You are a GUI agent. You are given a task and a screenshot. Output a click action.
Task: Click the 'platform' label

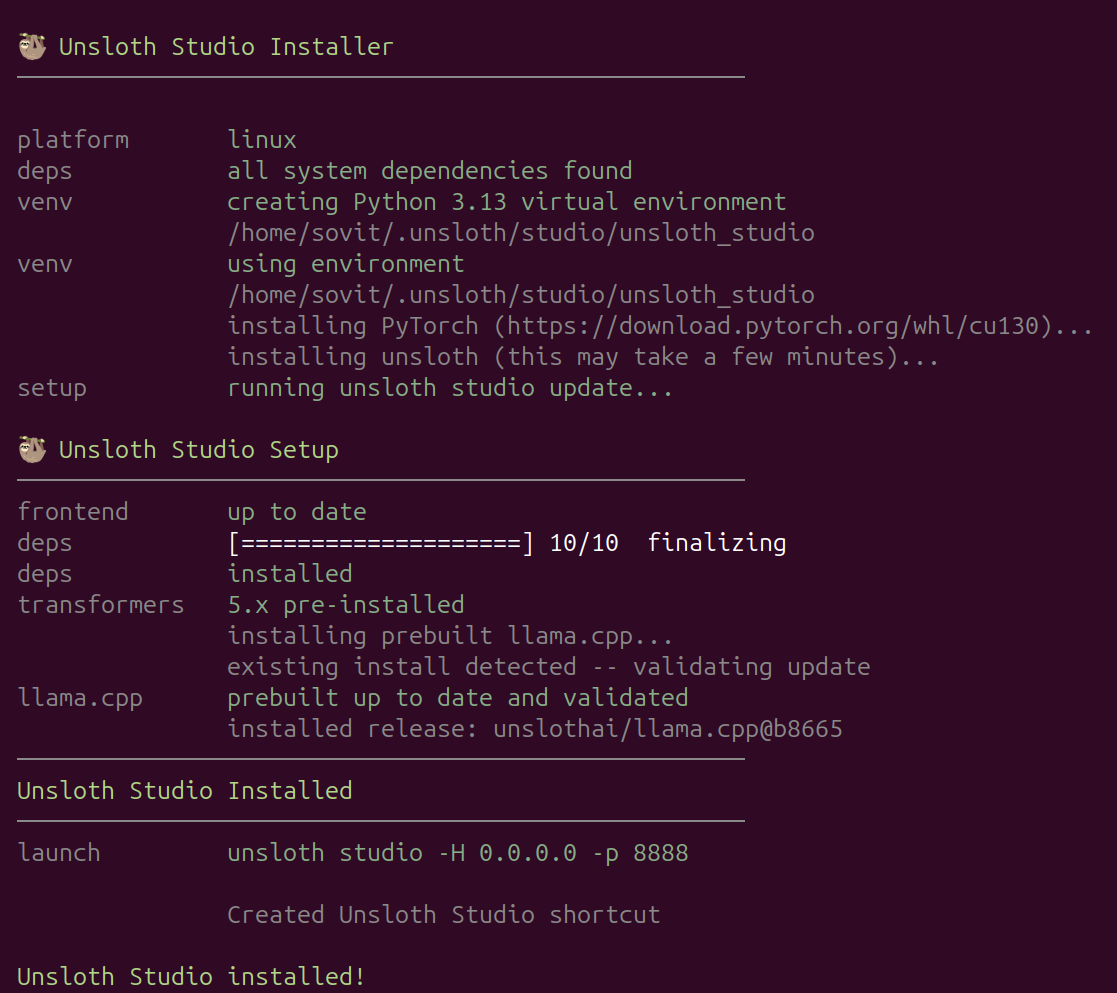tap(73, 140)
